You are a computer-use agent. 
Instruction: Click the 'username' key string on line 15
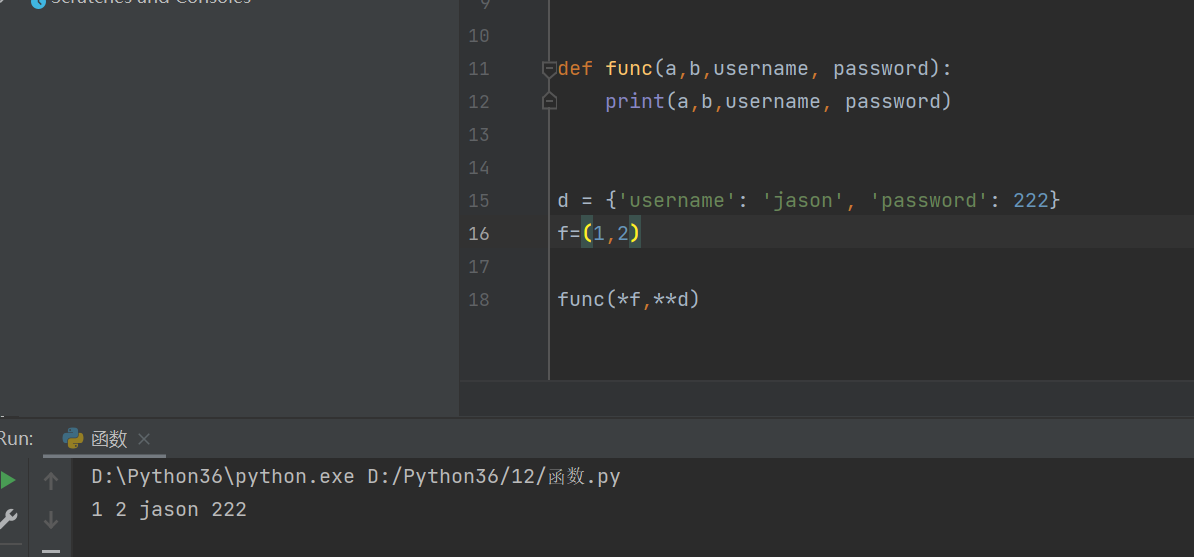tap(678, 201)
